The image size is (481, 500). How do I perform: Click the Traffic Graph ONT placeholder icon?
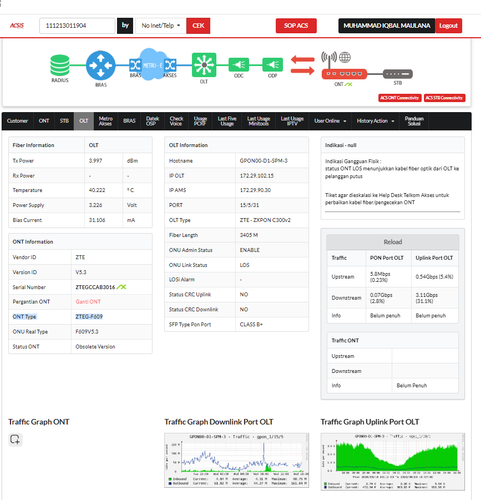point(15,439)
